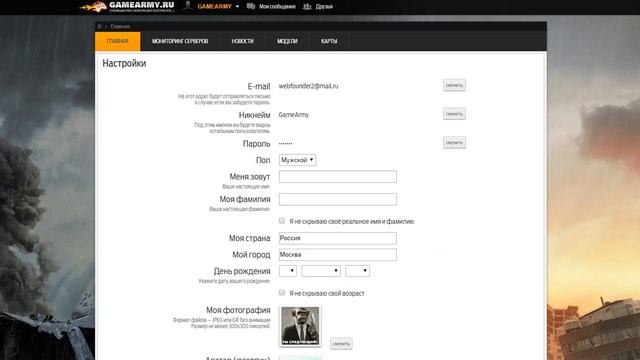Open the КАРТЫ tab
The height and width of the screenshot is (360, 640).
(x=329, y=41)
